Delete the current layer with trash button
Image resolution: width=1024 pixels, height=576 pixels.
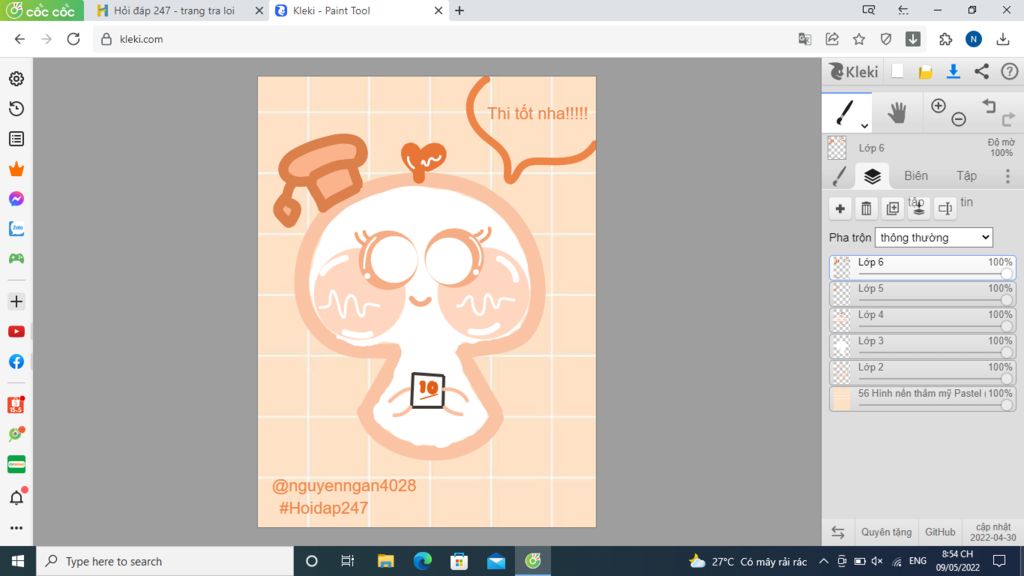click(x=866, y=208)
